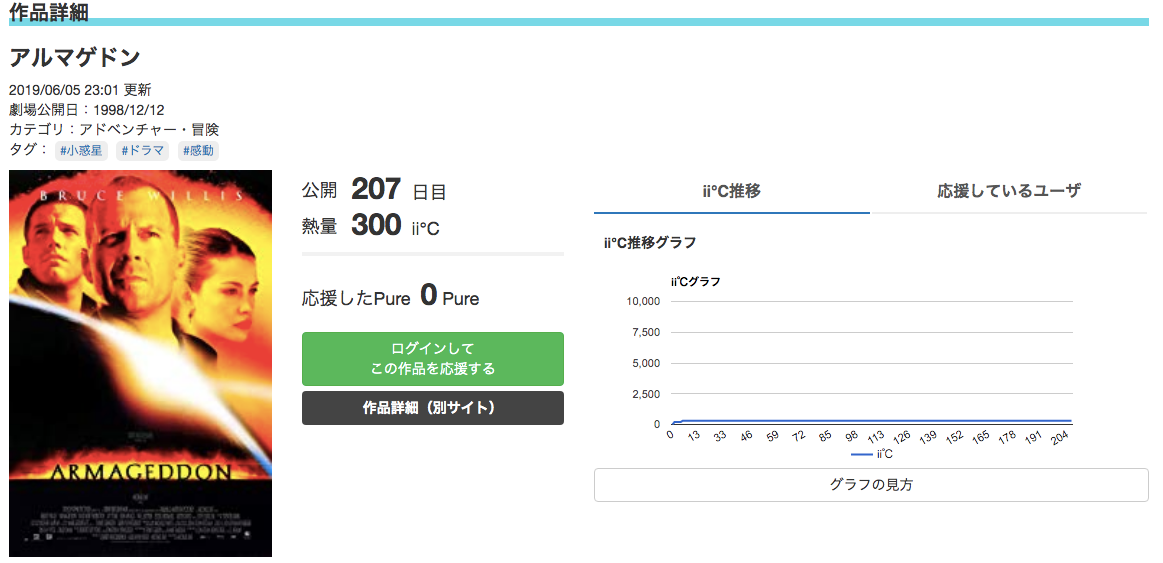The width and height of the screenshot is (1163, 563).
Task: Click the green ログインして応援する button
Action: pos(432,359)
